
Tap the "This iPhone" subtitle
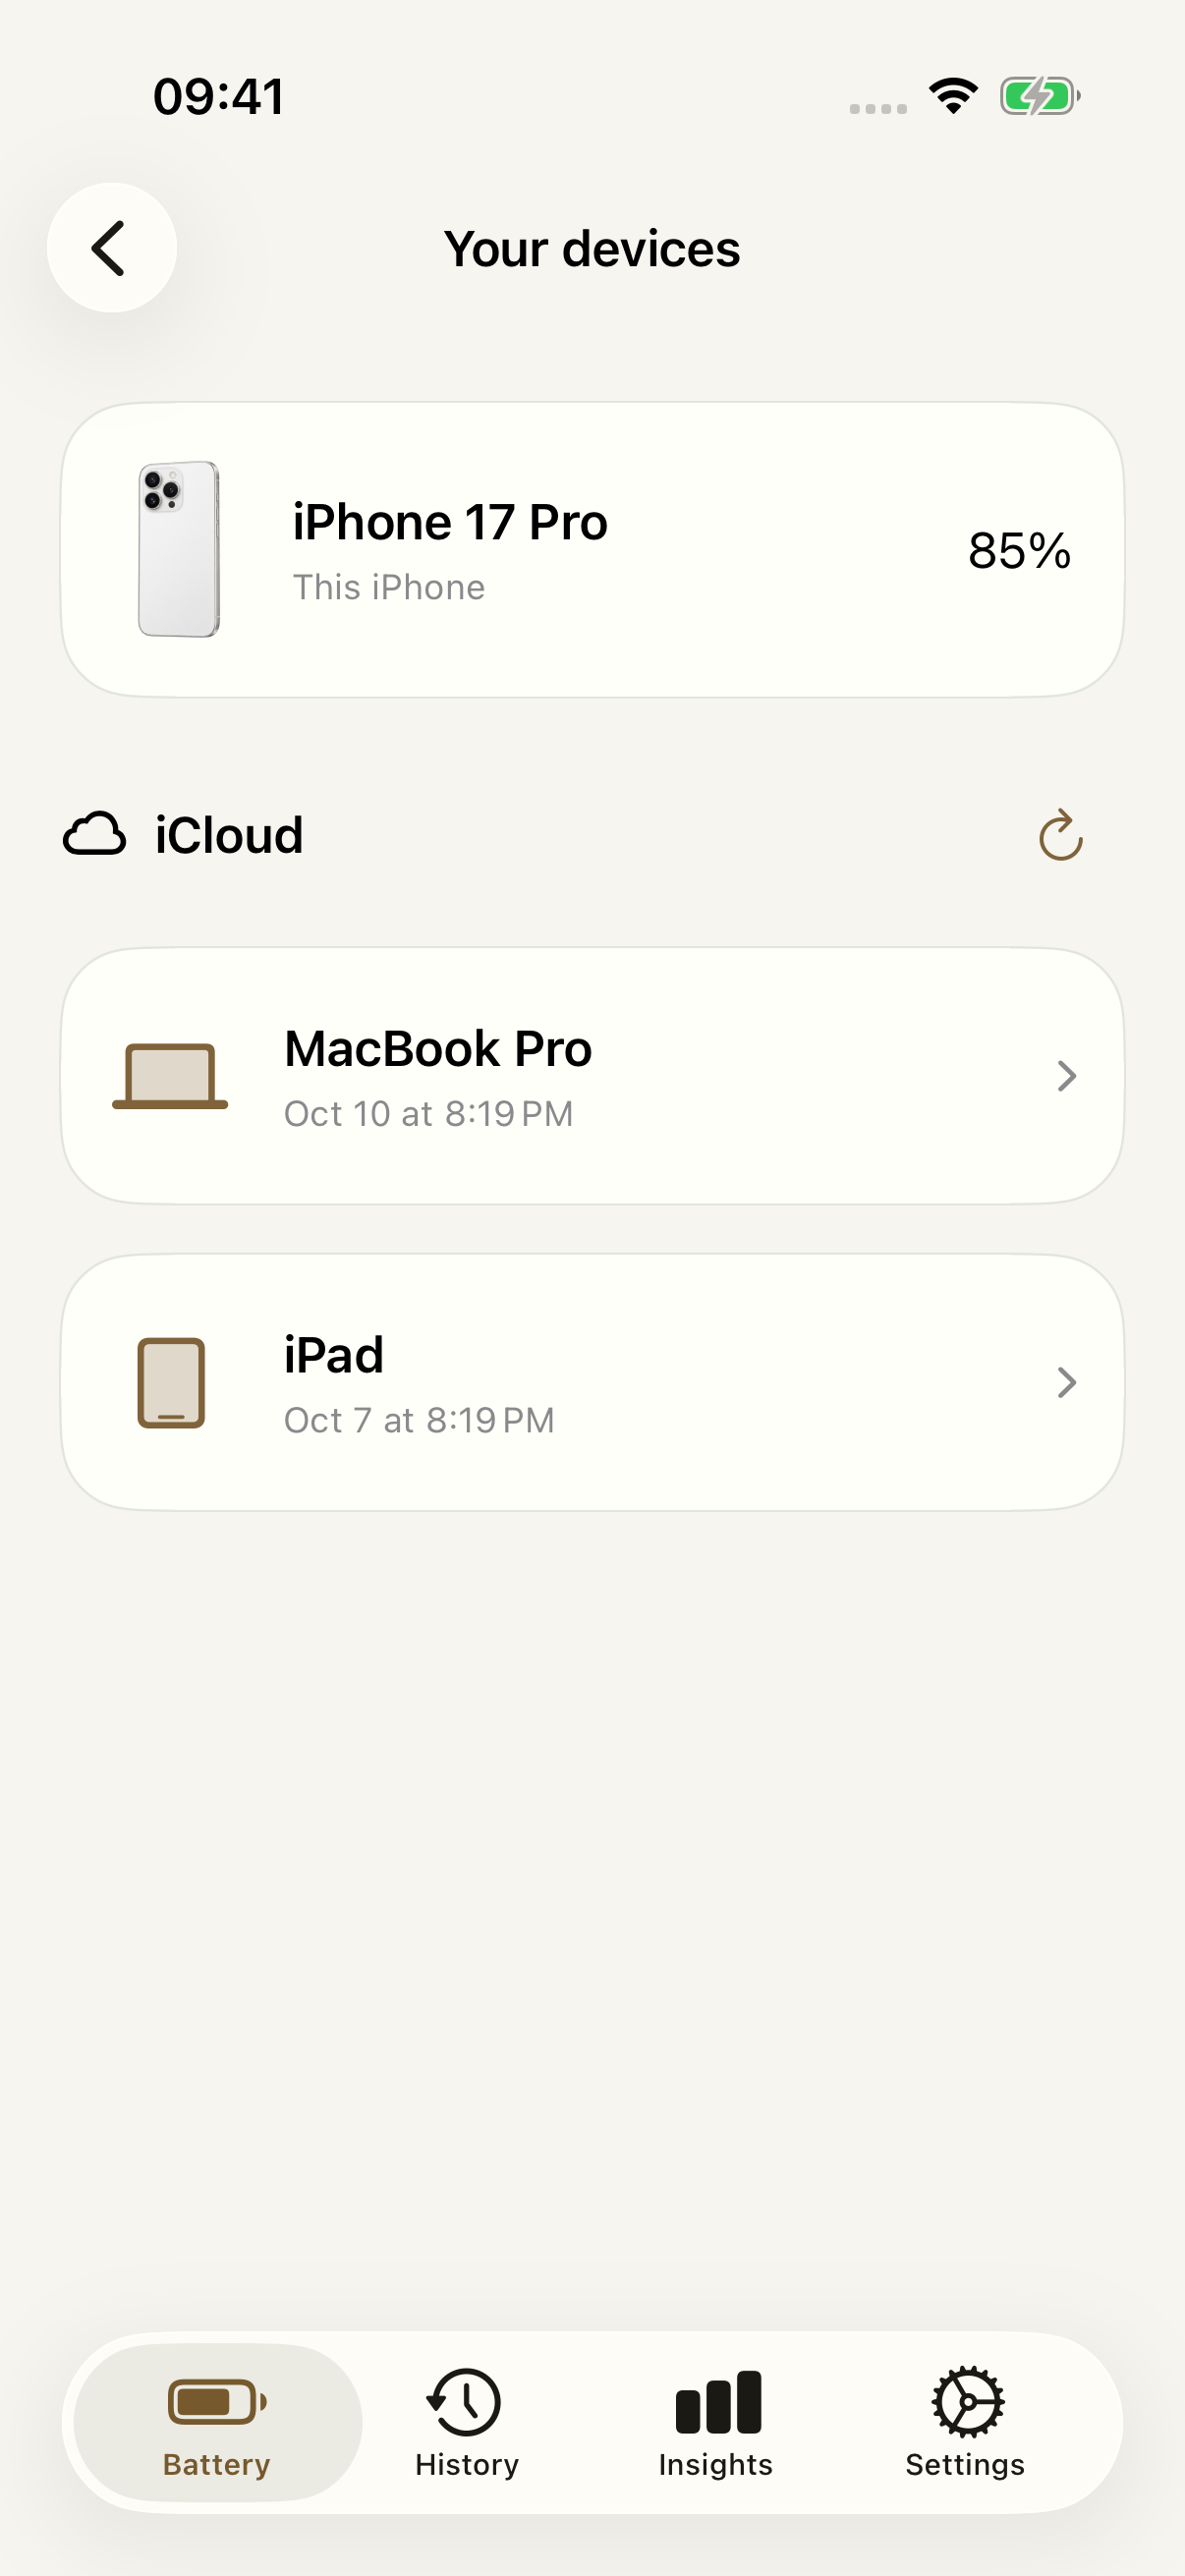[x=388, y=587]
